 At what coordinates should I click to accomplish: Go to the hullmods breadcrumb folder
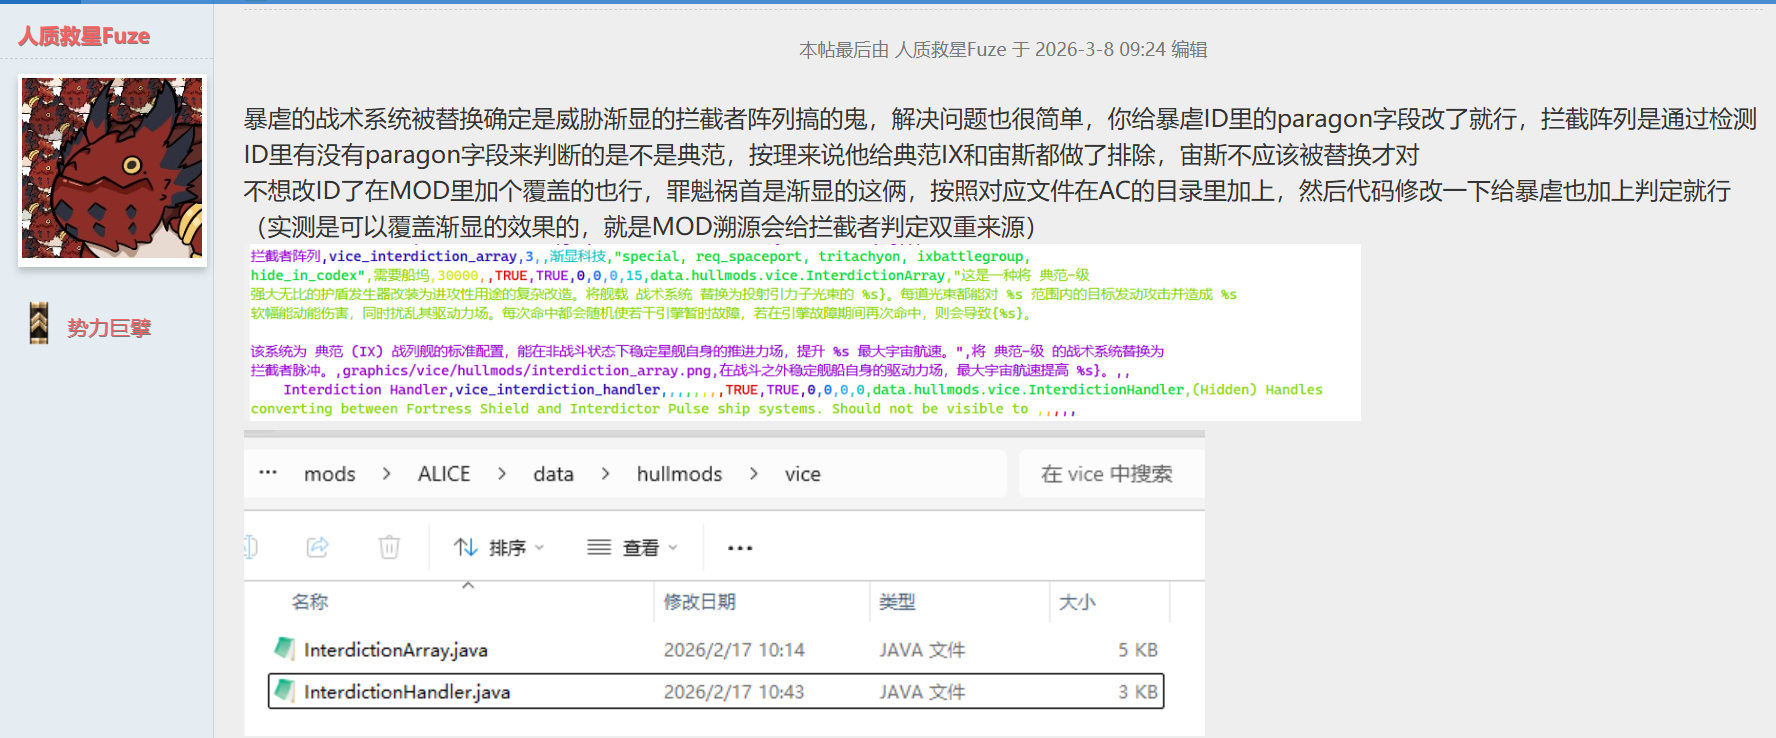pyautogui.click(x=679, y=474)
